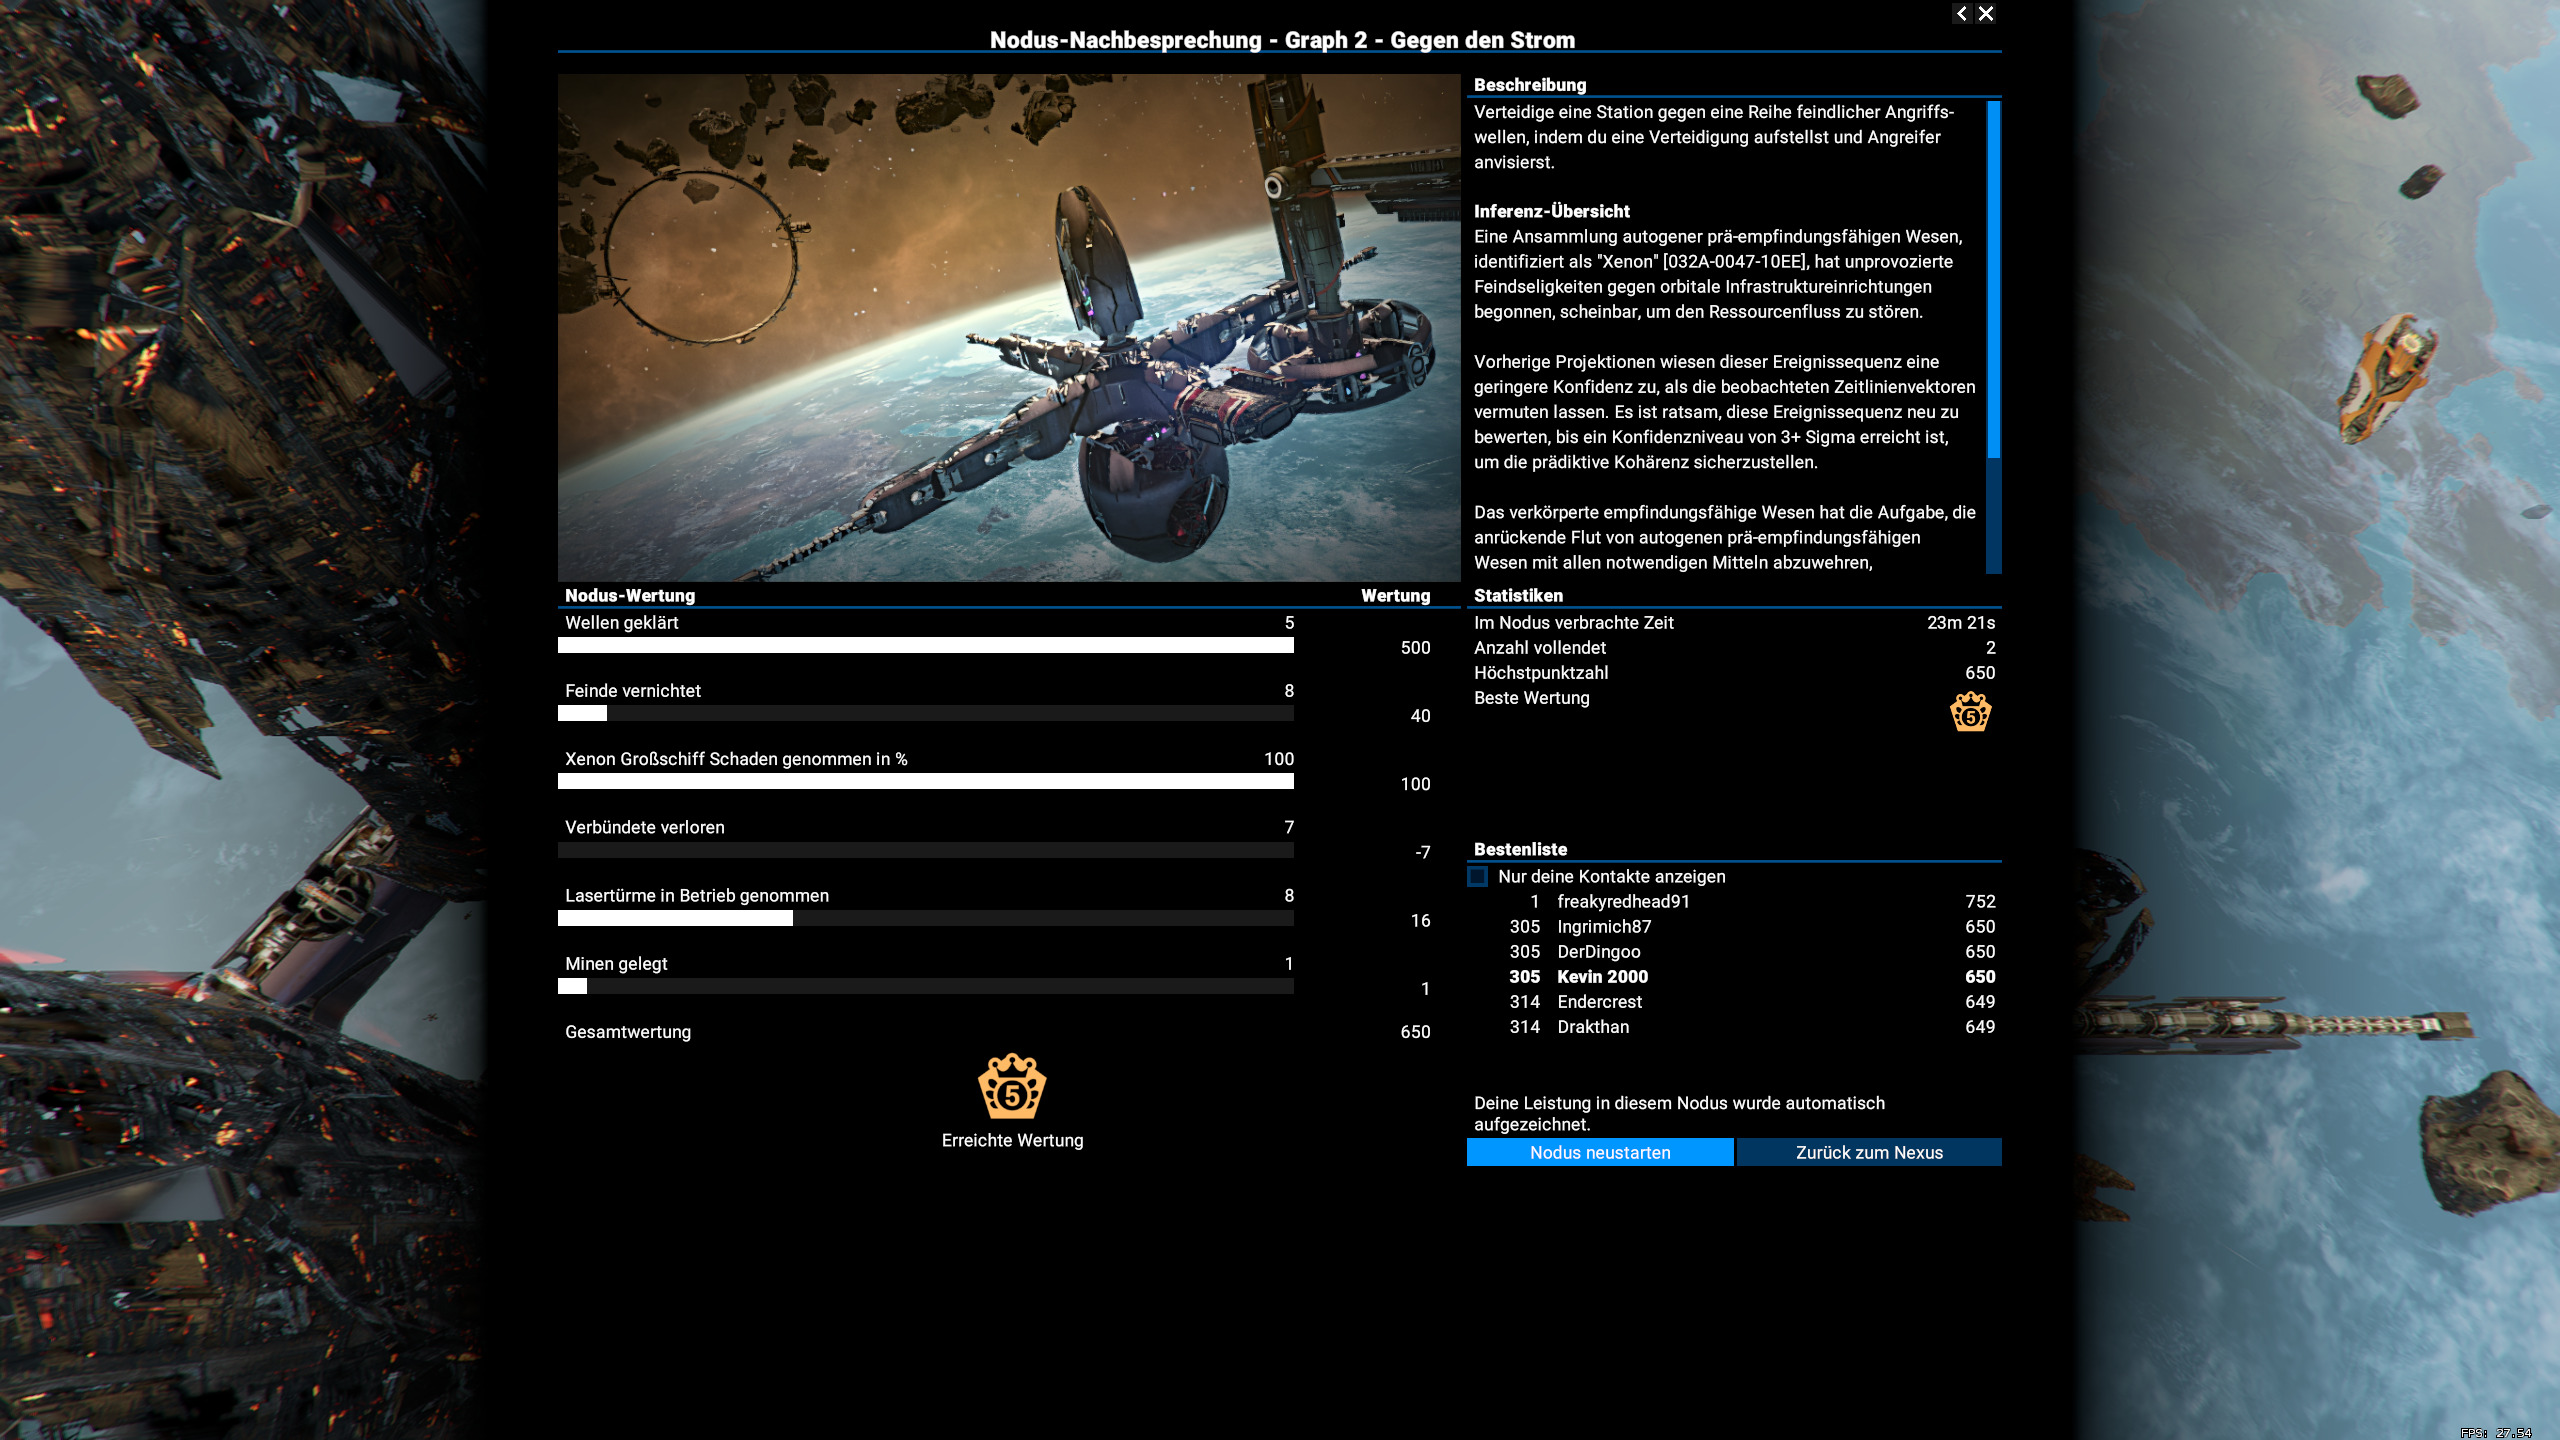This screenshot has height=1440, width=2560.
Task: Click the 'Verbündete verloren' progress bar
Action: pyautogui.click(x=926, y=851)
